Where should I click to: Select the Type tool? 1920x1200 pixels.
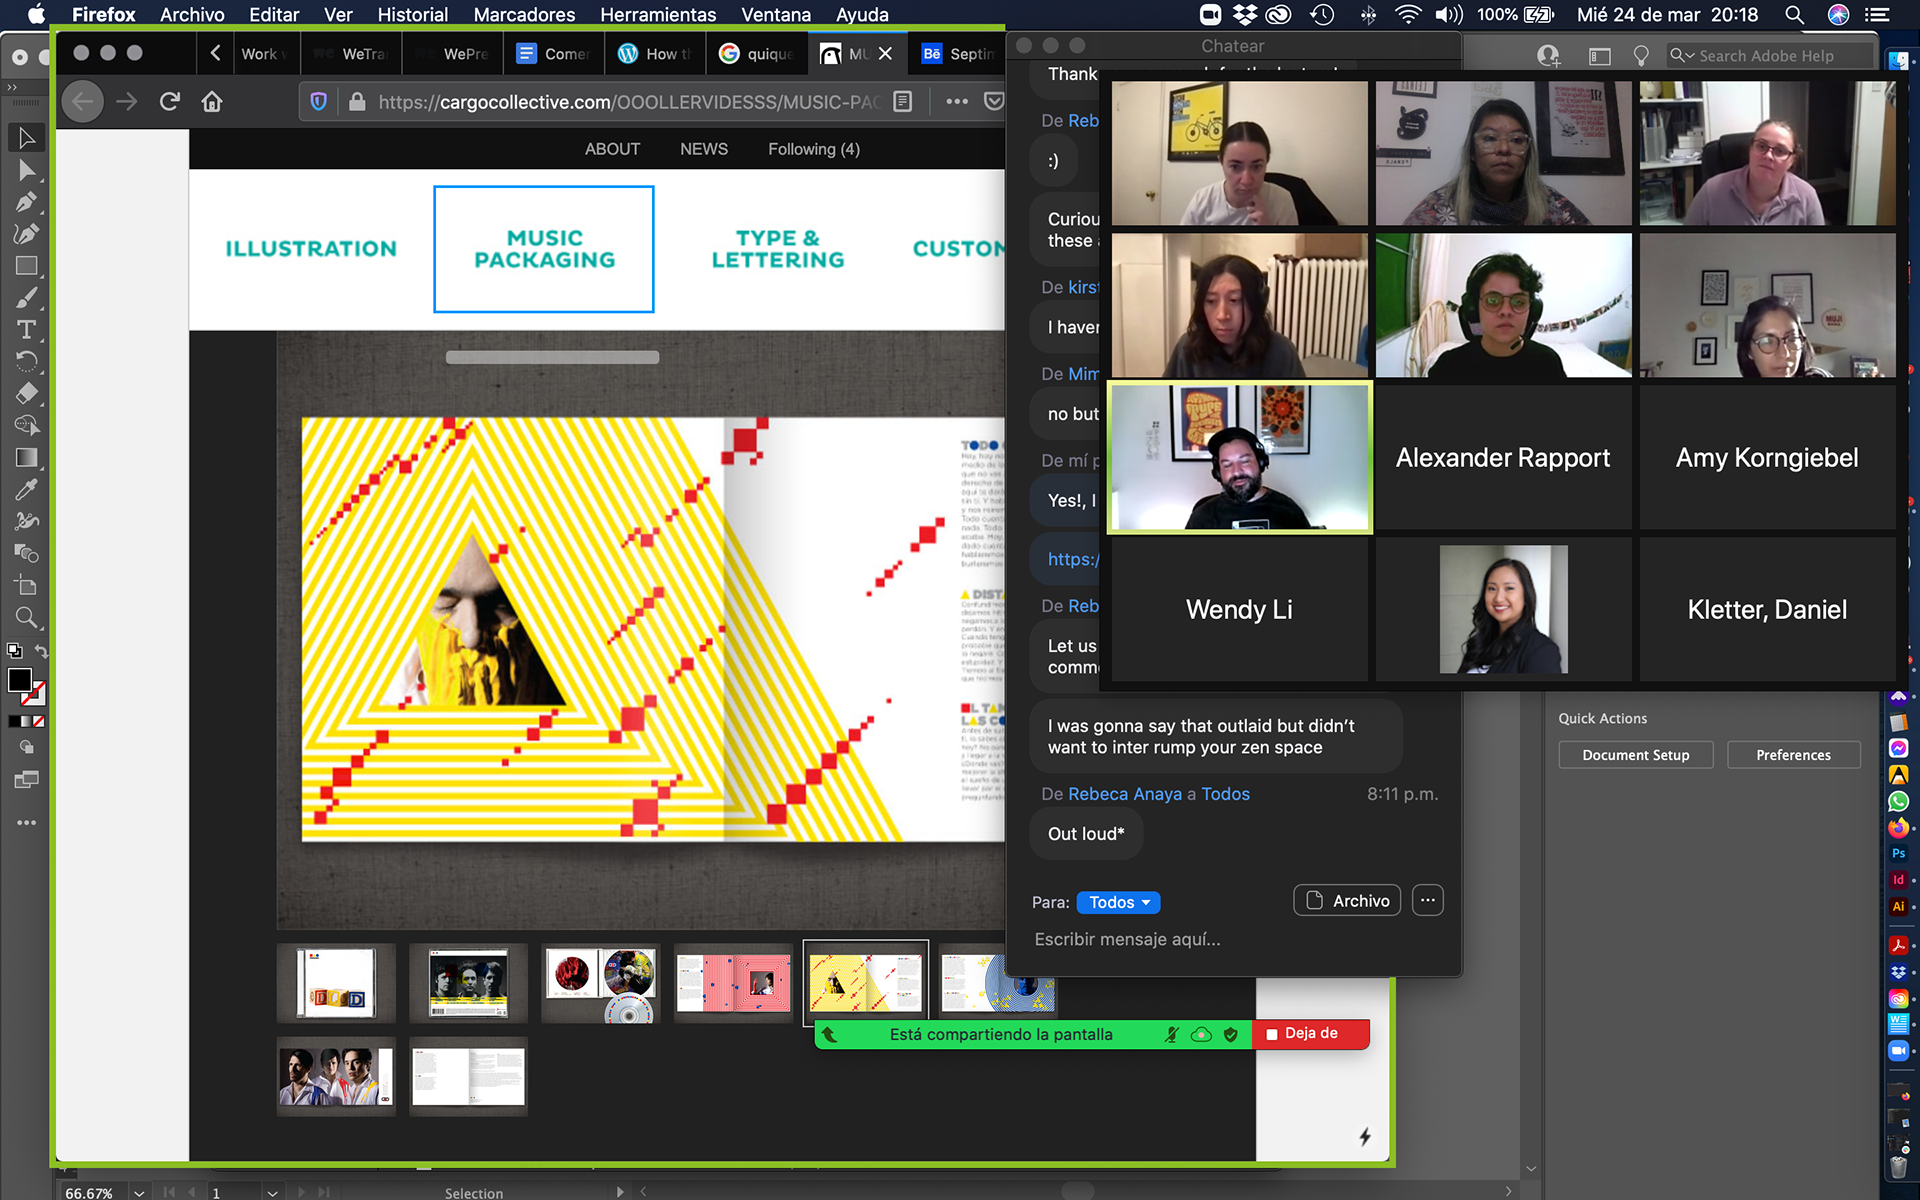pos(26,330)
